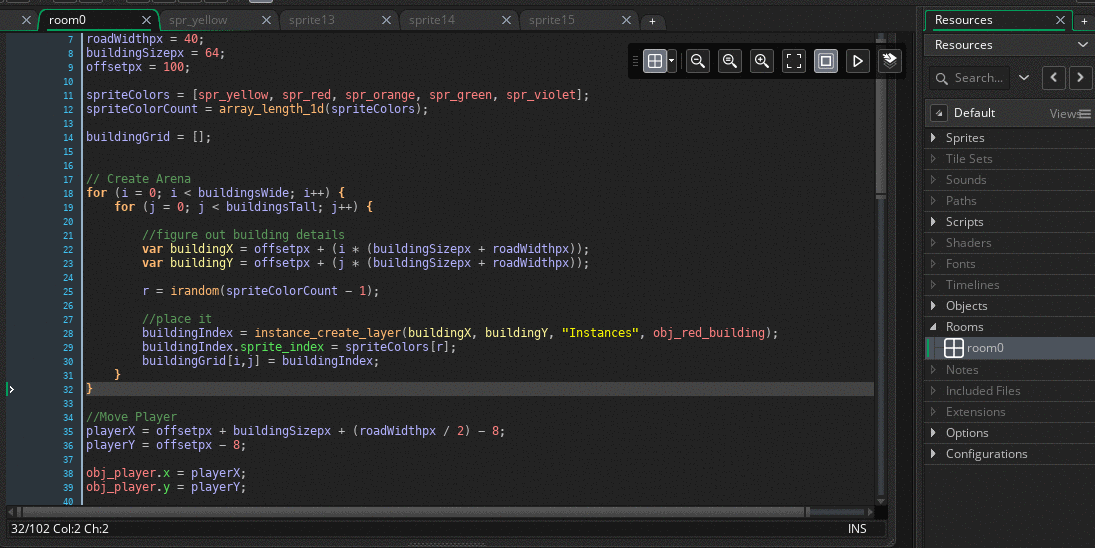Expand the Options folder
This screenshot has height=548, width=1095.
(x=934, y=432)
